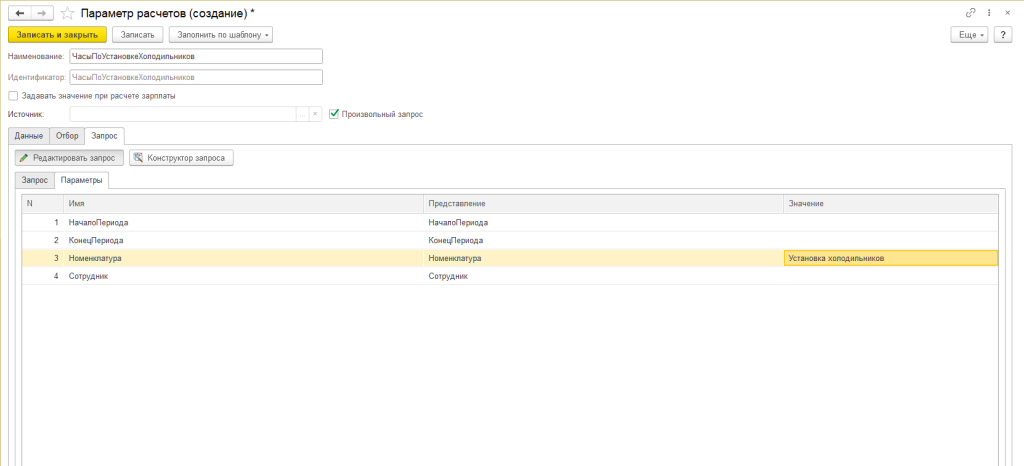Click Номенклатура in the Представление column
Image resolution: width=1024 pixels, height=466 pixels.
pyautogui.click(x=603, y=258)
